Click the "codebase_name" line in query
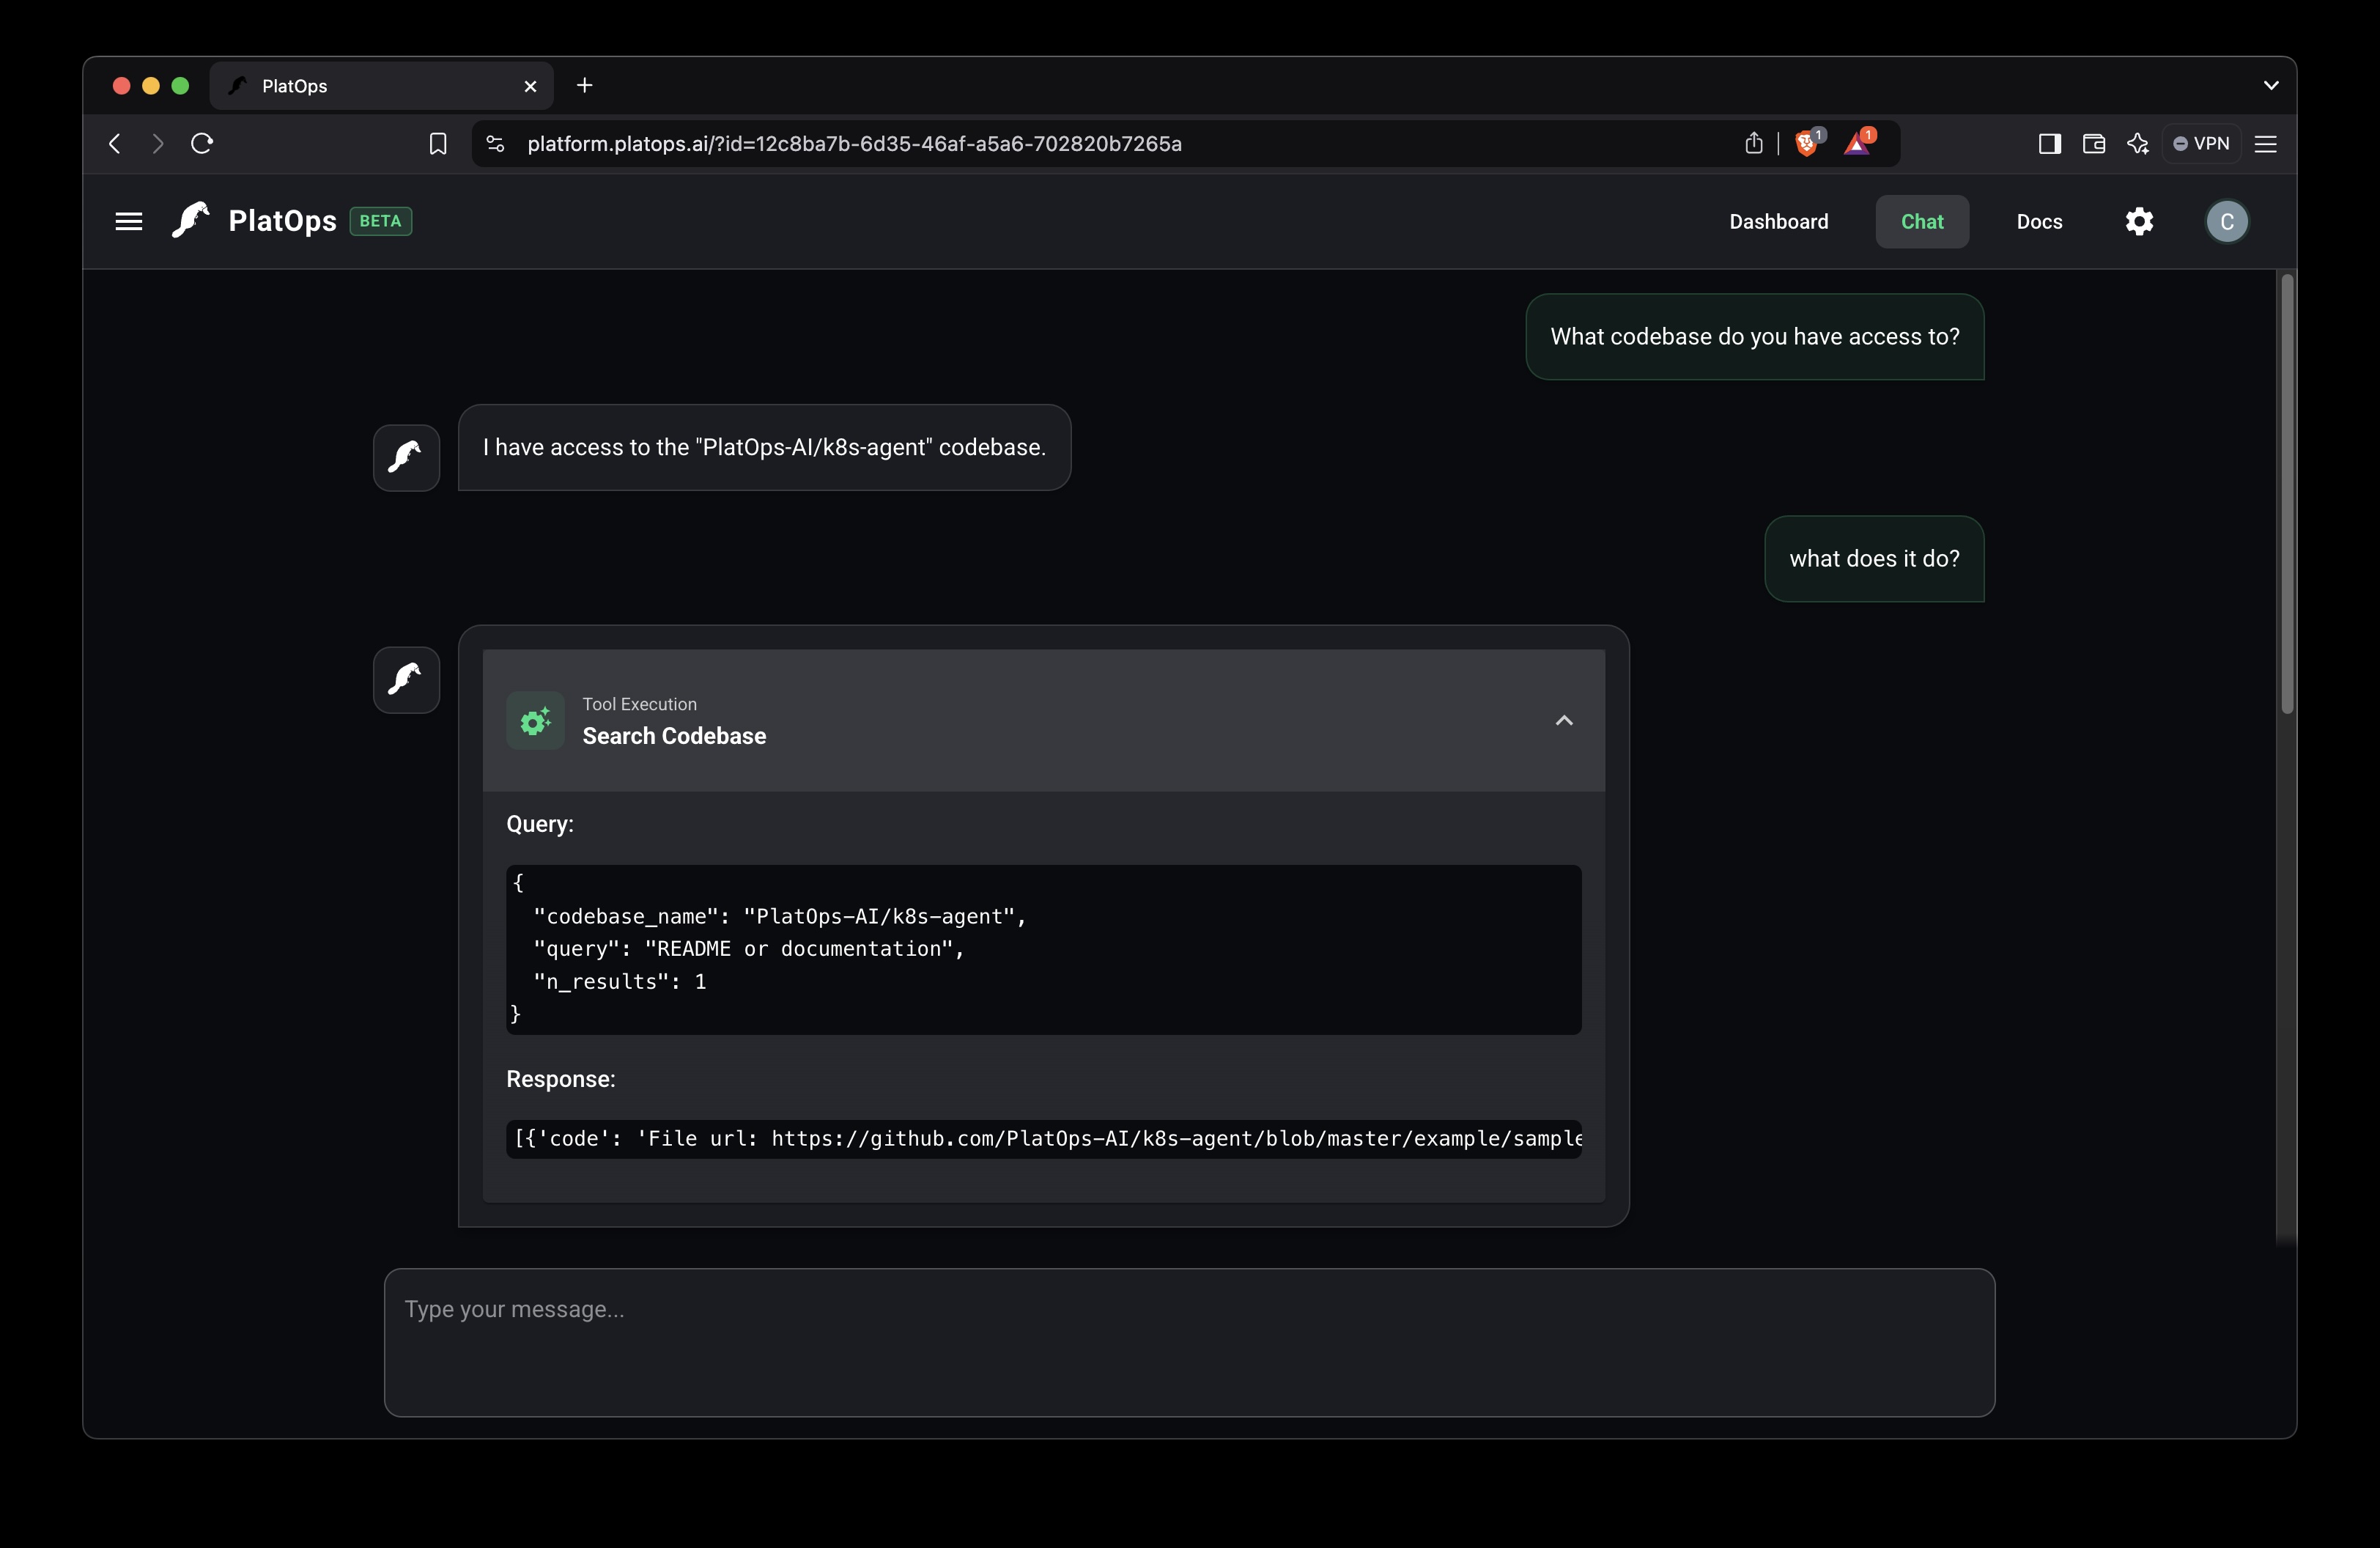 [x=780, y=916]
